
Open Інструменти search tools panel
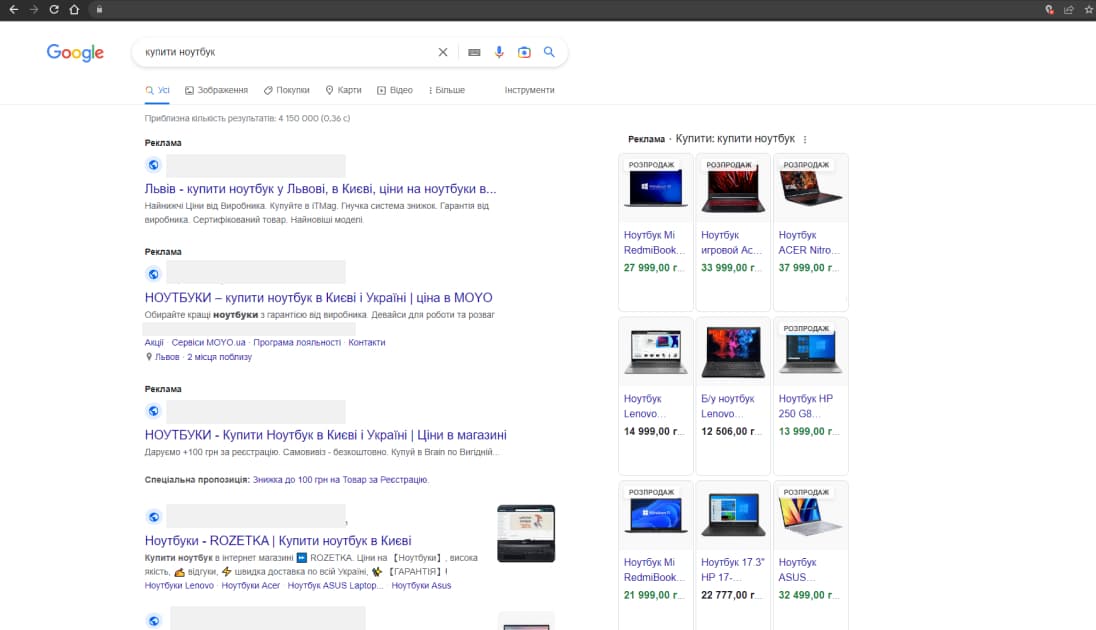pos(529,90)
